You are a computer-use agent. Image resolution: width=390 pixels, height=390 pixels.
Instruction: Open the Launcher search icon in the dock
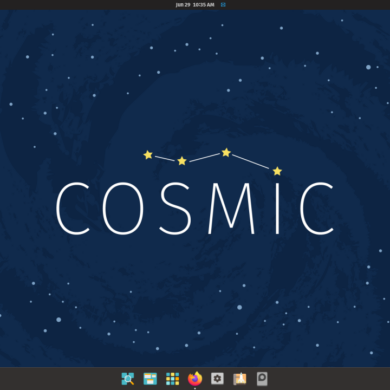click(128, 379)
